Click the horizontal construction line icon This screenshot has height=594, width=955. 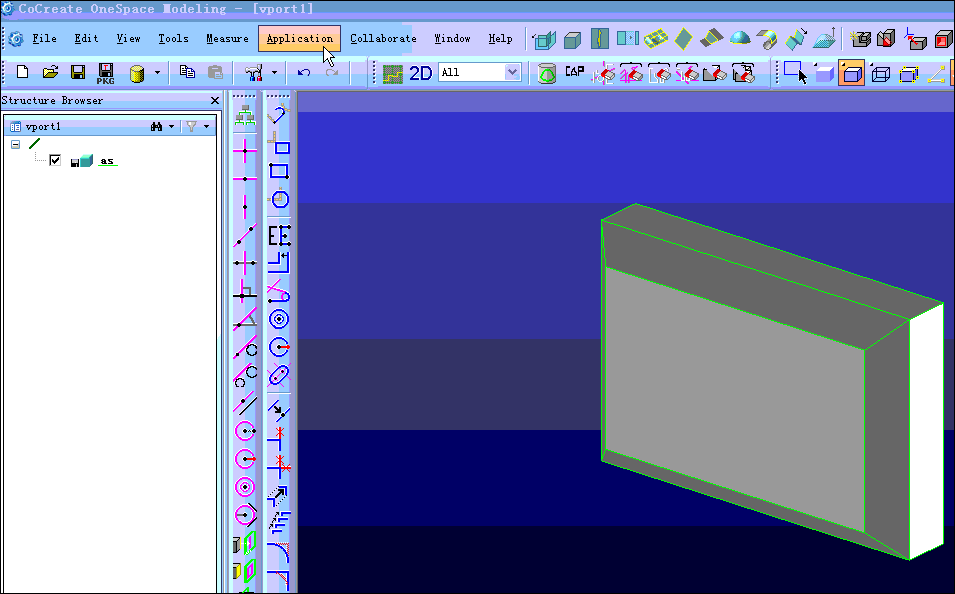(x=245, y=179)
